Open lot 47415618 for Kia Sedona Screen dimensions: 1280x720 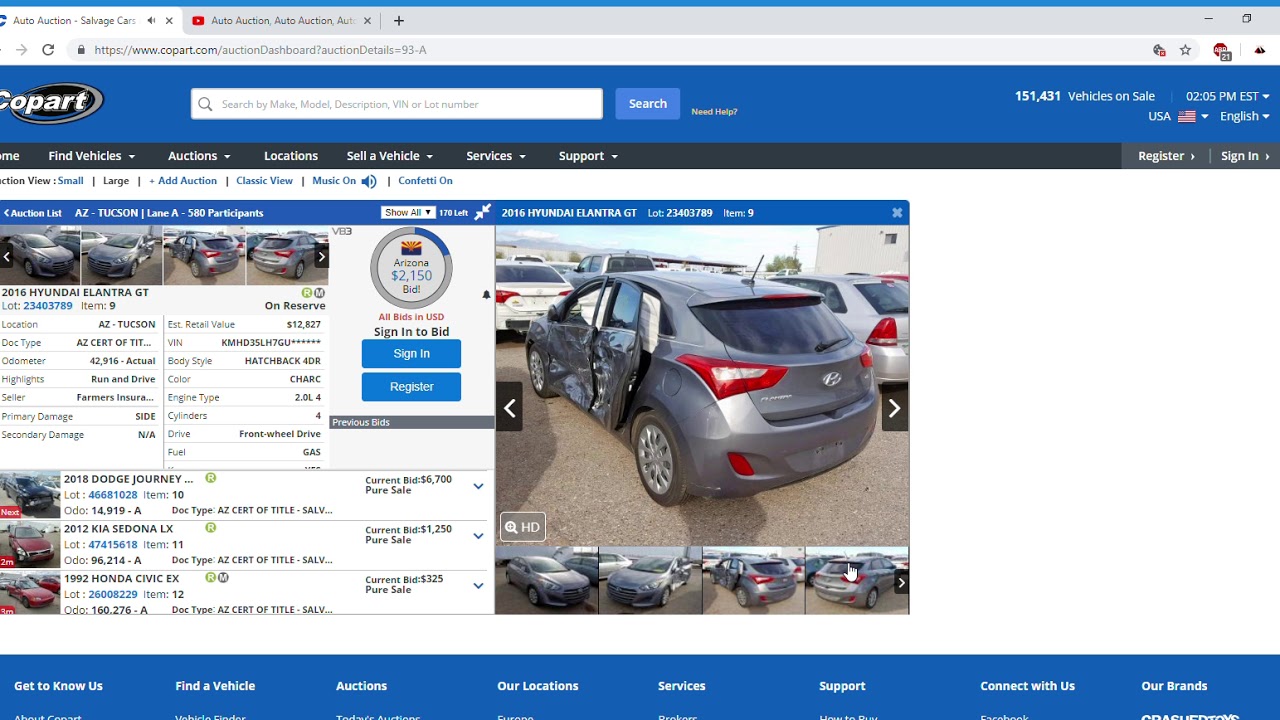(x=112, y=545)
